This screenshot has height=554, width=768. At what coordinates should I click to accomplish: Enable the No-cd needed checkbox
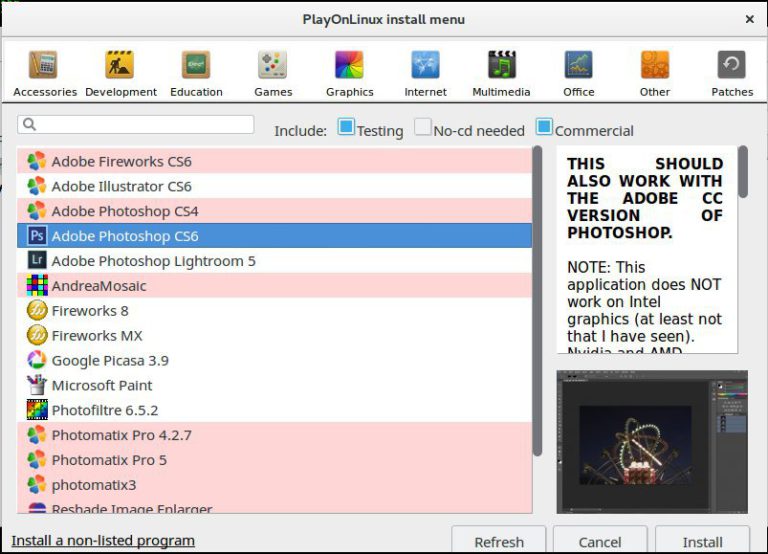(x=423, y=126)
